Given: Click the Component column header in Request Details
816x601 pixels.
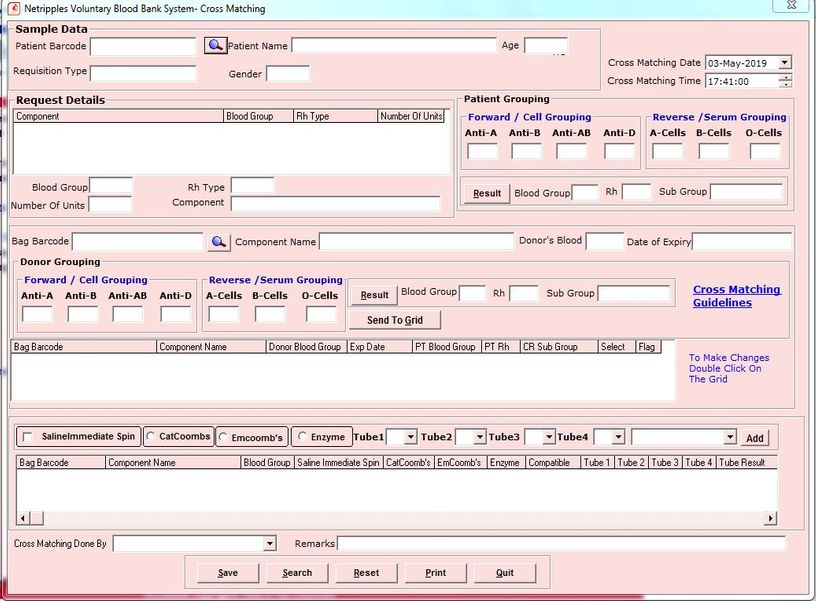Looking at the screenshot, I should pyautogui.click(x=119, y=116).
